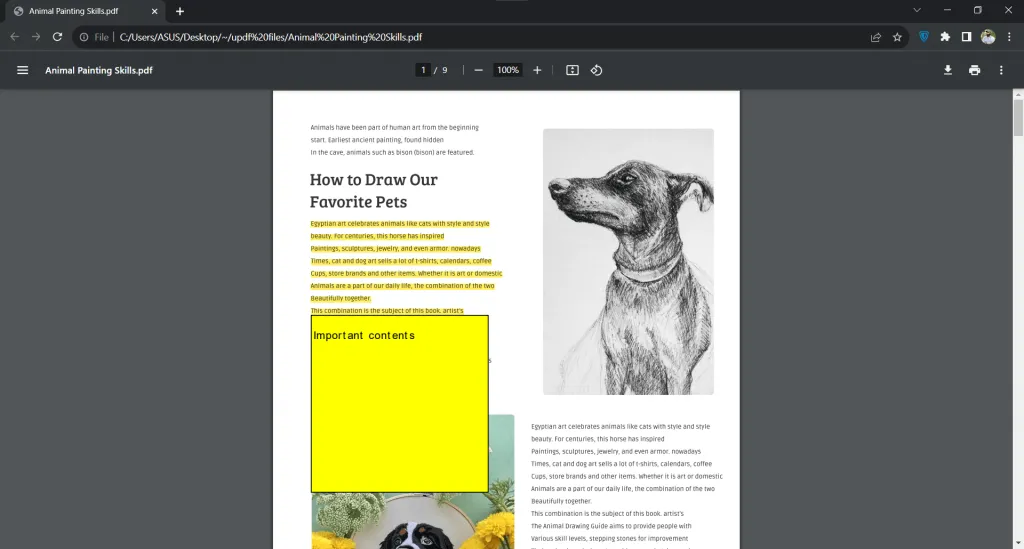Rotate the document counterclockwise
The height and width of the screenshot is (549, 1024).
(x=596, y=70)
